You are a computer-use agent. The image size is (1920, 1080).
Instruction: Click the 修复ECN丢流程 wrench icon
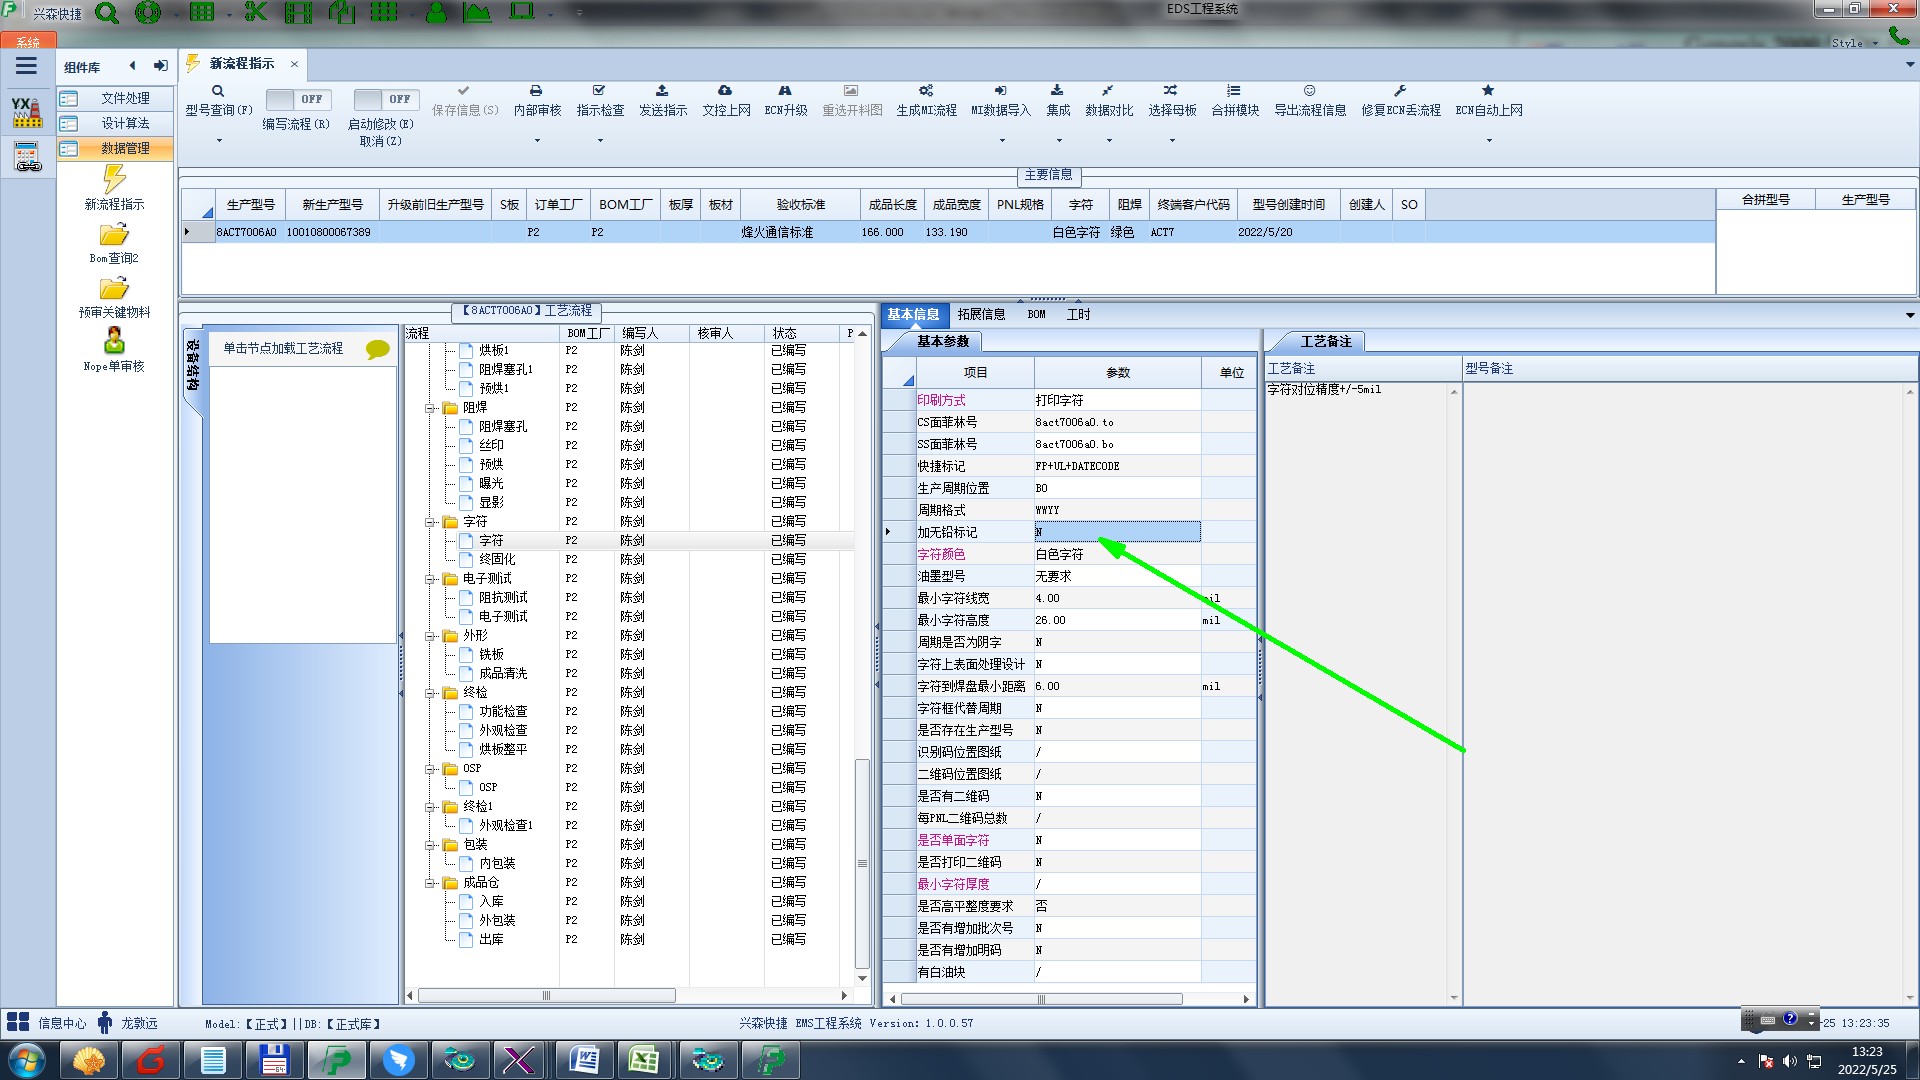pyautogui.click(x=1400, y=91)
